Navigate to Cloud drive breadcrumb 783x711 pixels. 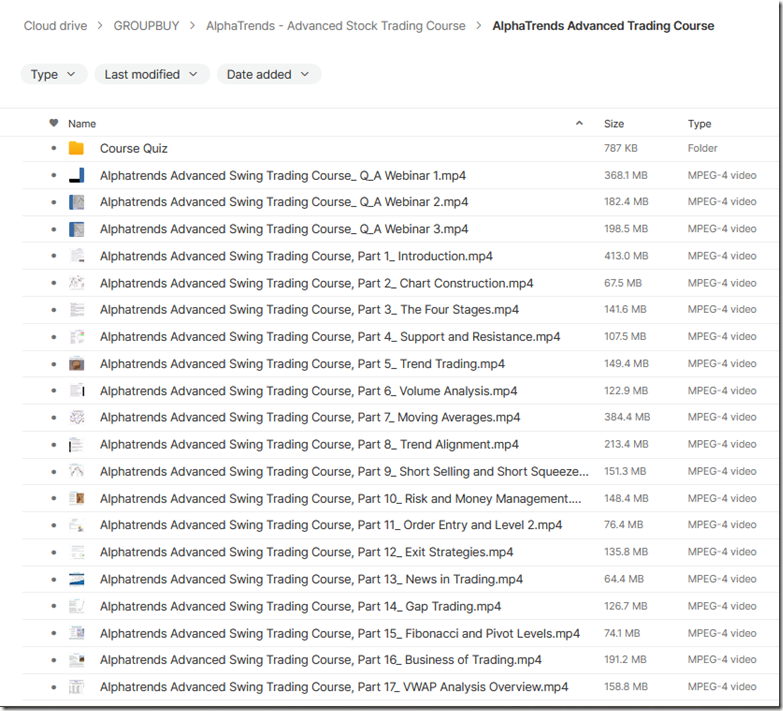pos(55,25)
